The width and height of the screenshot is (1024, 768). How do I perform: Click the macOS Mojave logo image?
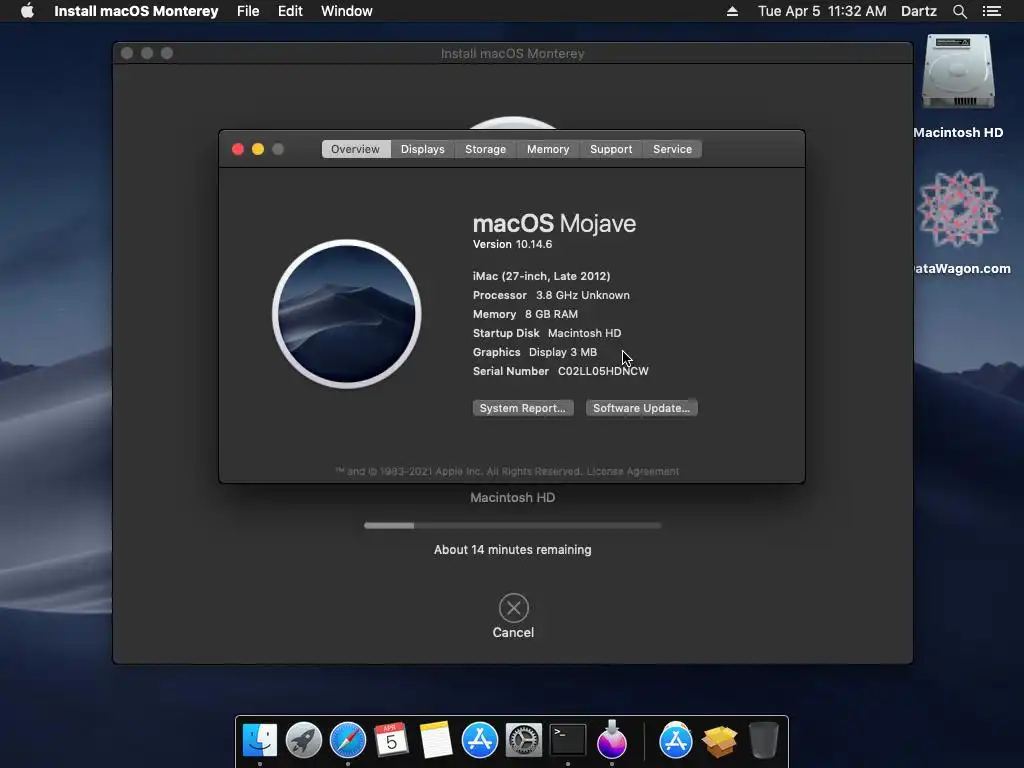point(347,313)
